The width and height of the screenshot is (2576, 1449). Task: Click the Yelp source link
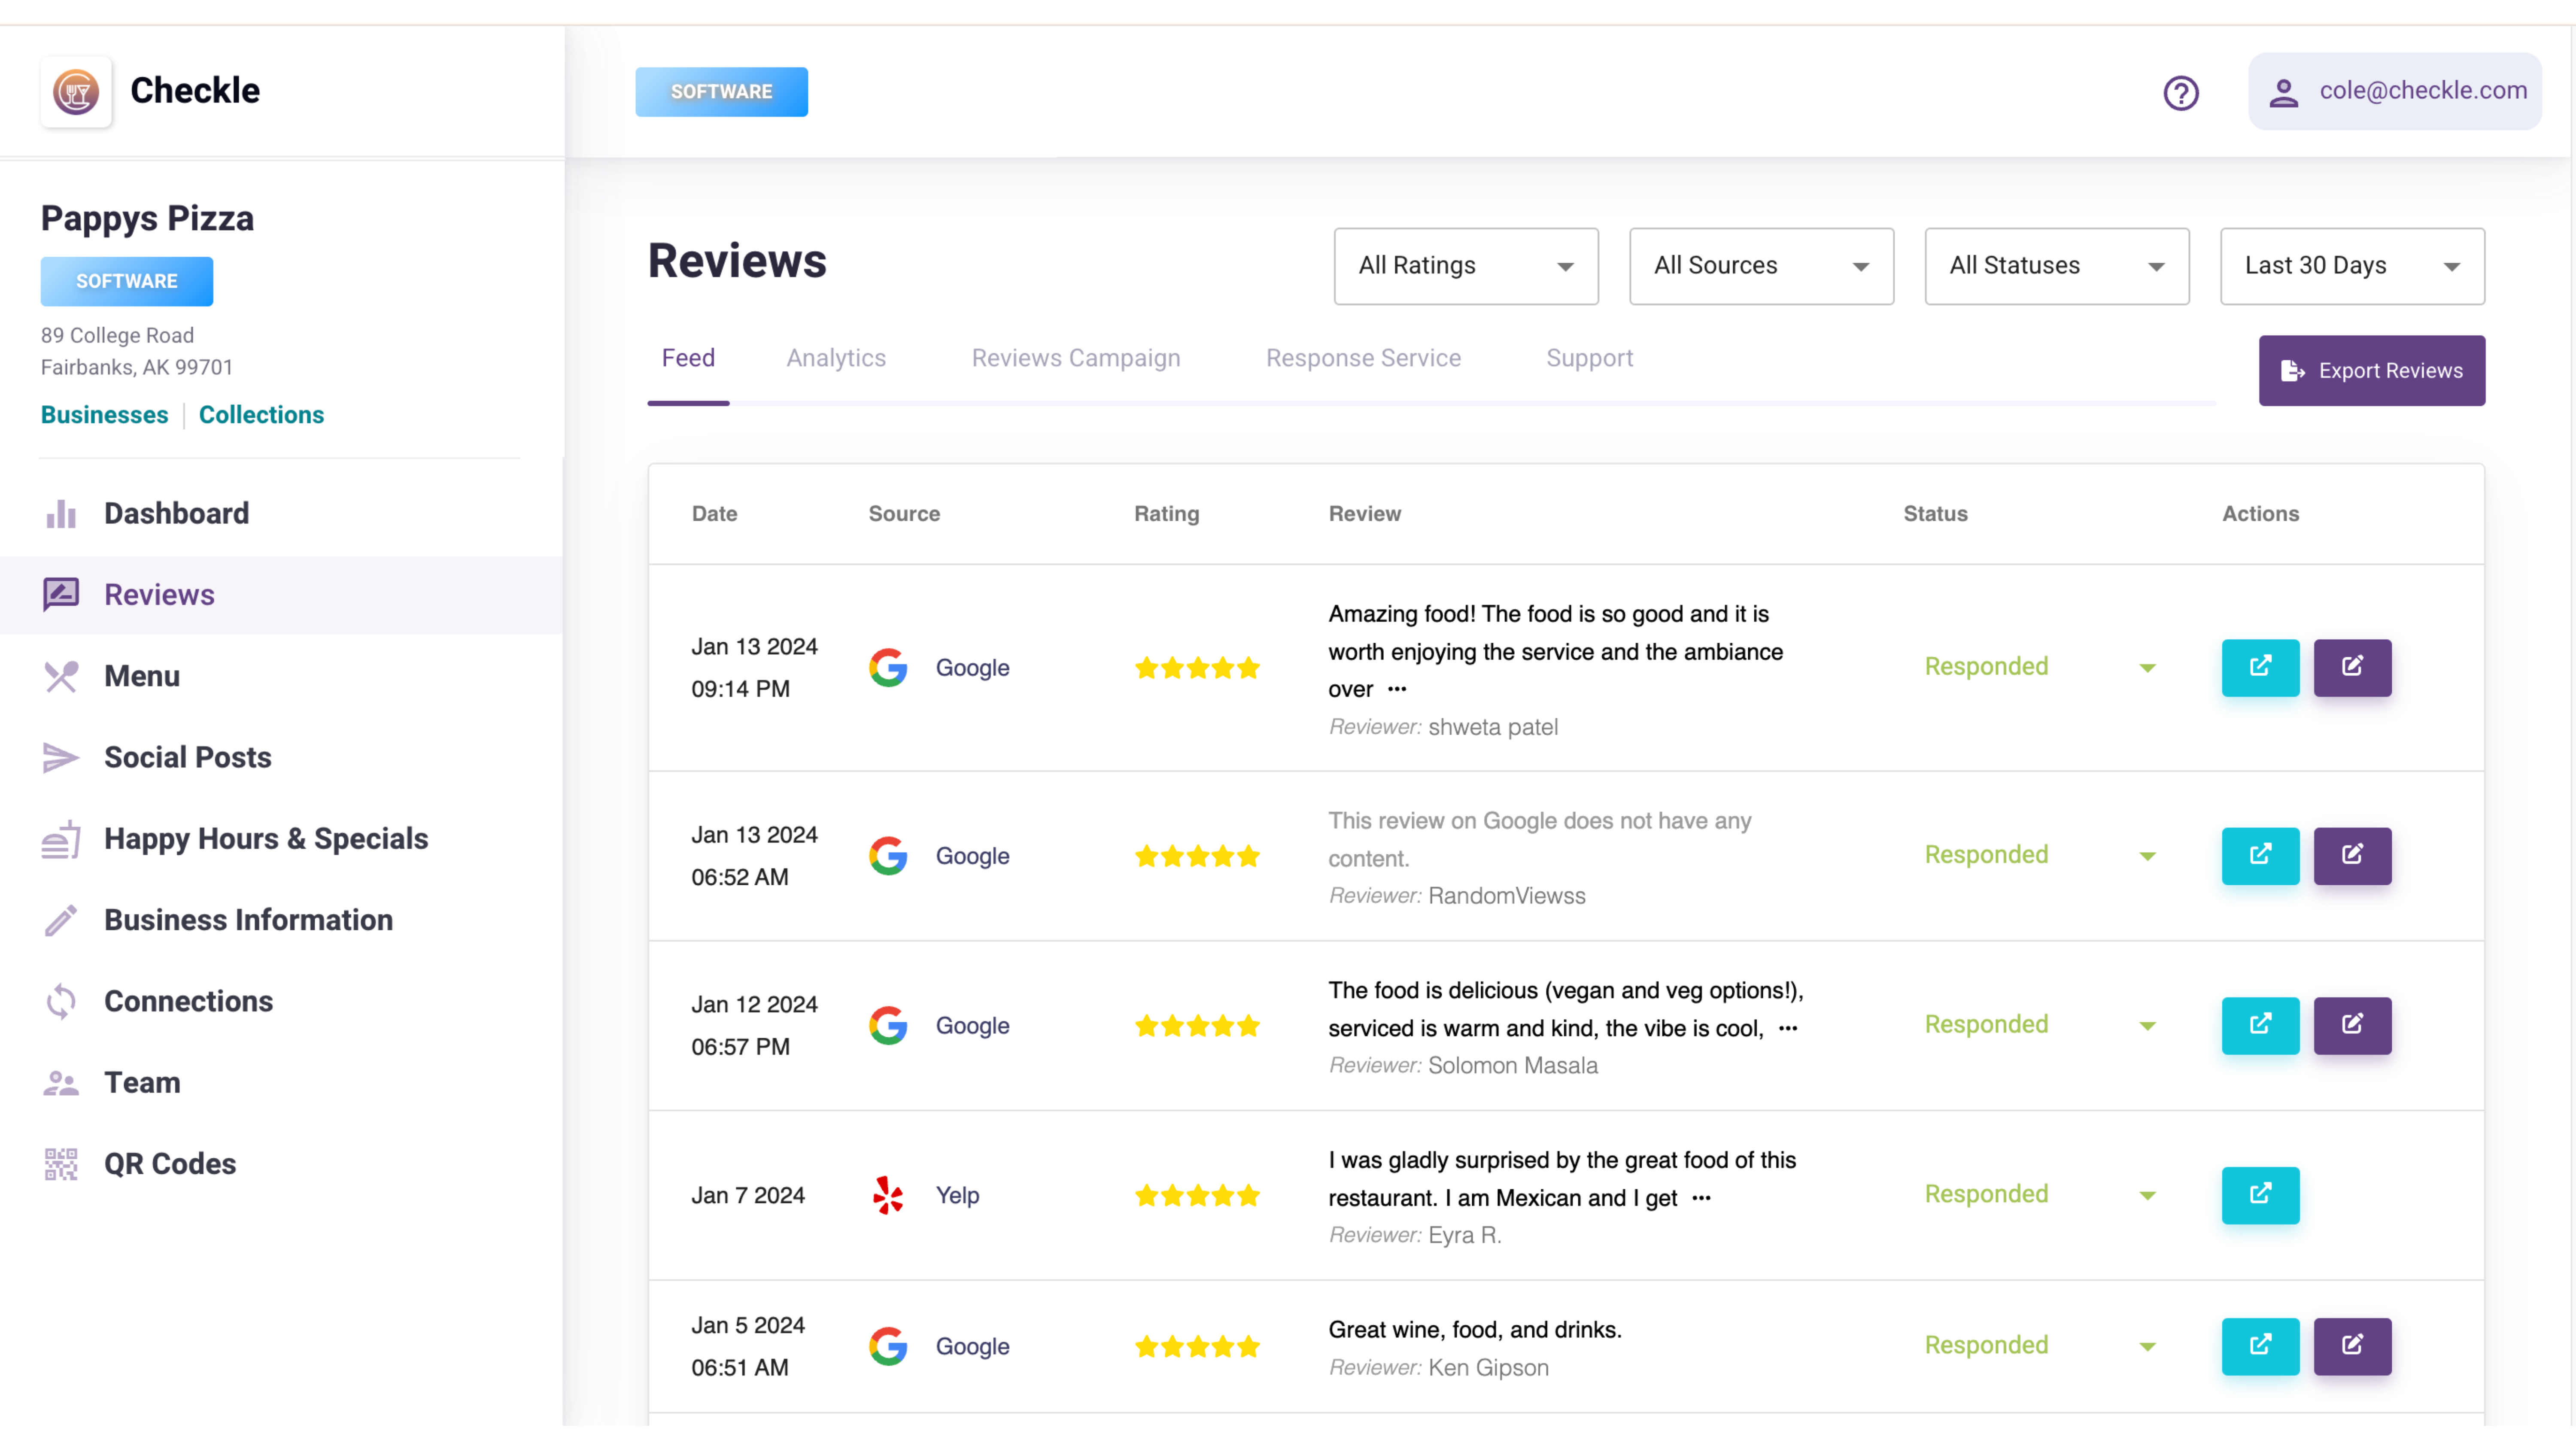click(957, 1196)
